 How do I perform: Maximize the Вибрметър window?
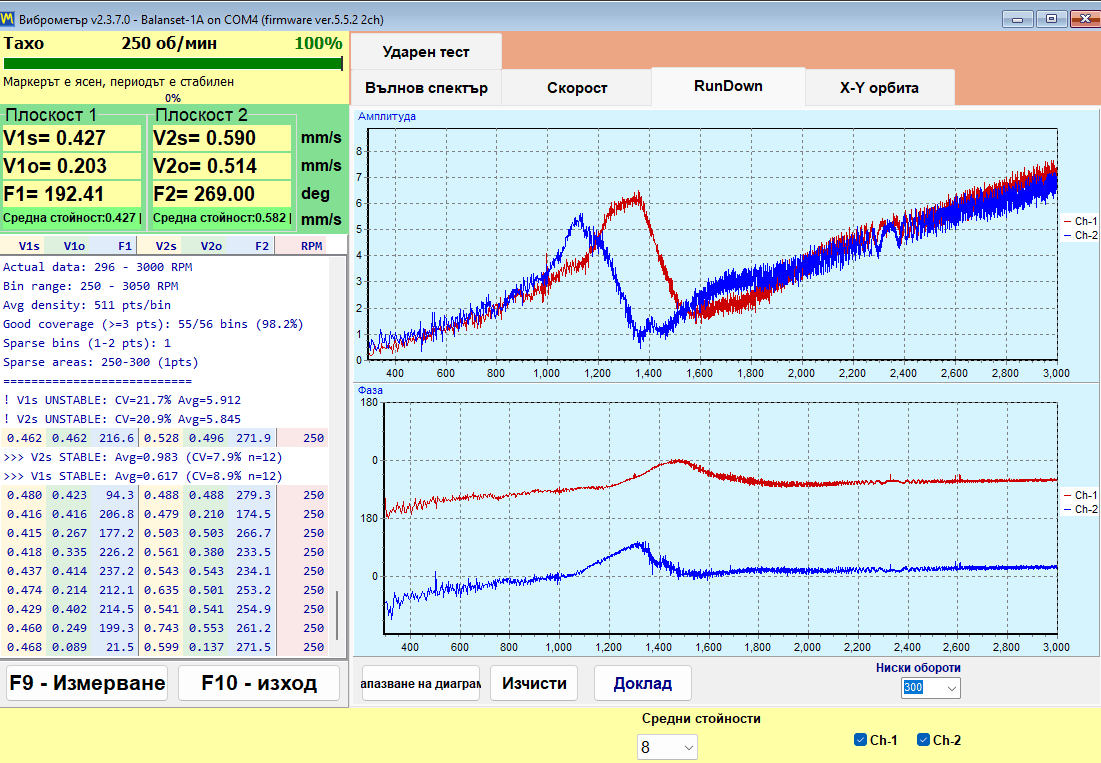(x=1051, y=19)
